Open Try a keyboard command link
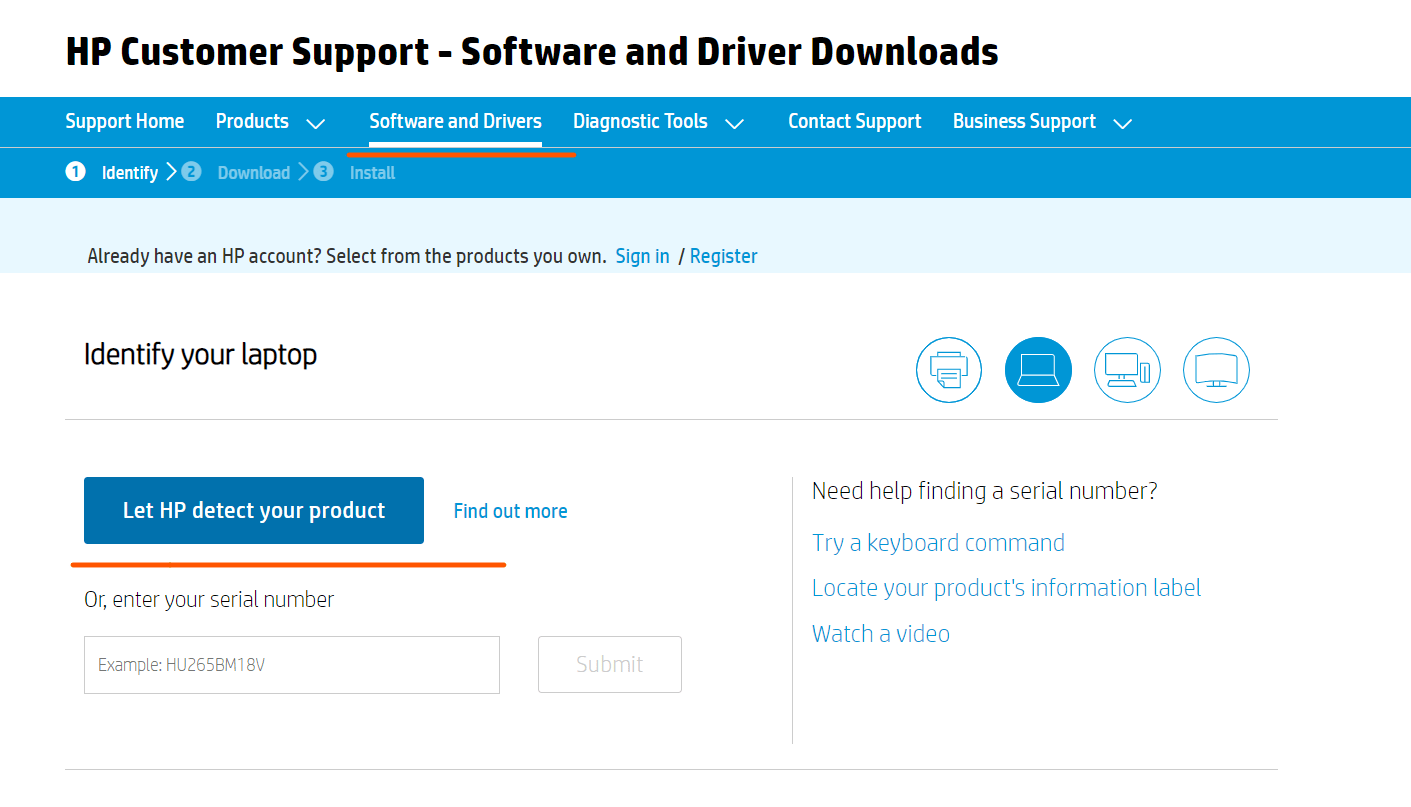Screen dimensions: 1411x807 pos(938,543)
